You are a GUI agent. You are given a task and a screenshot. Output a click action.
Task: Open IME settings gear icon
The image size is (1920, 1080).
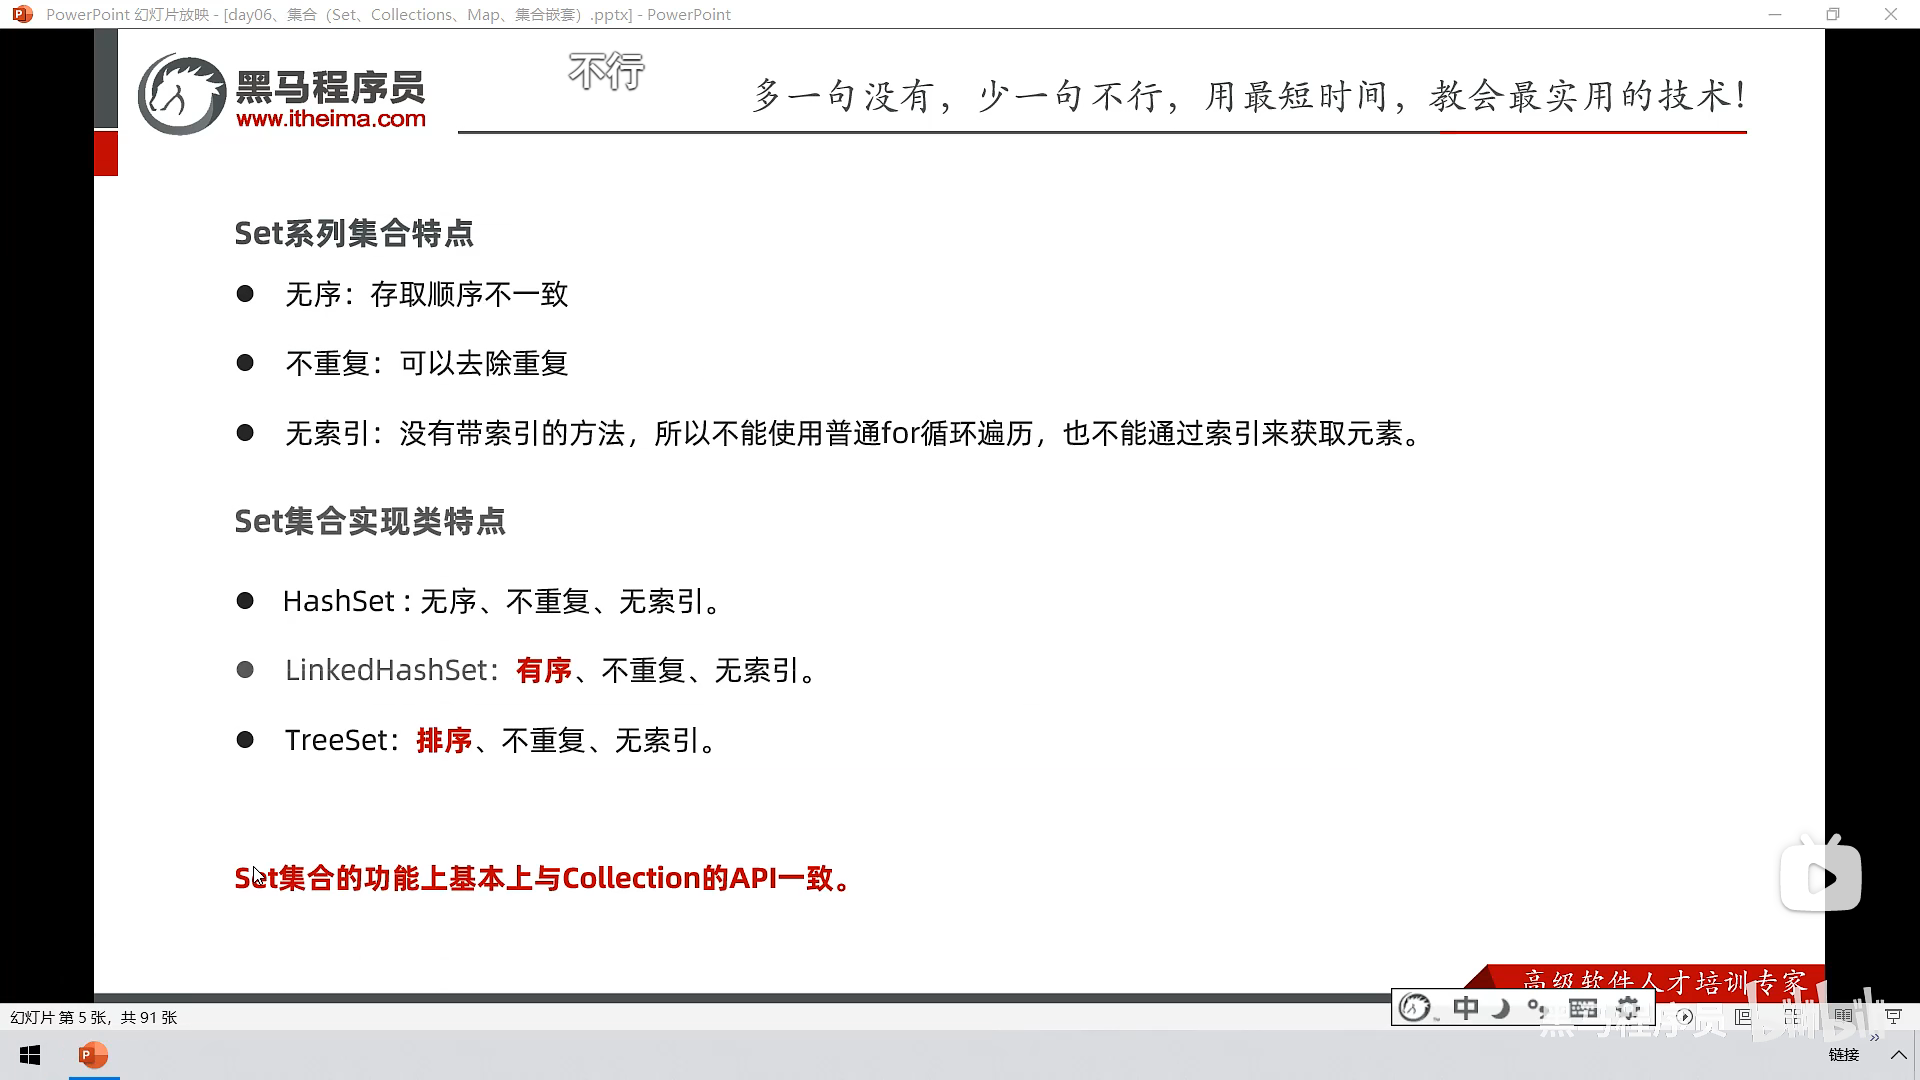pyautogui.click(x=1628, y=1008)
